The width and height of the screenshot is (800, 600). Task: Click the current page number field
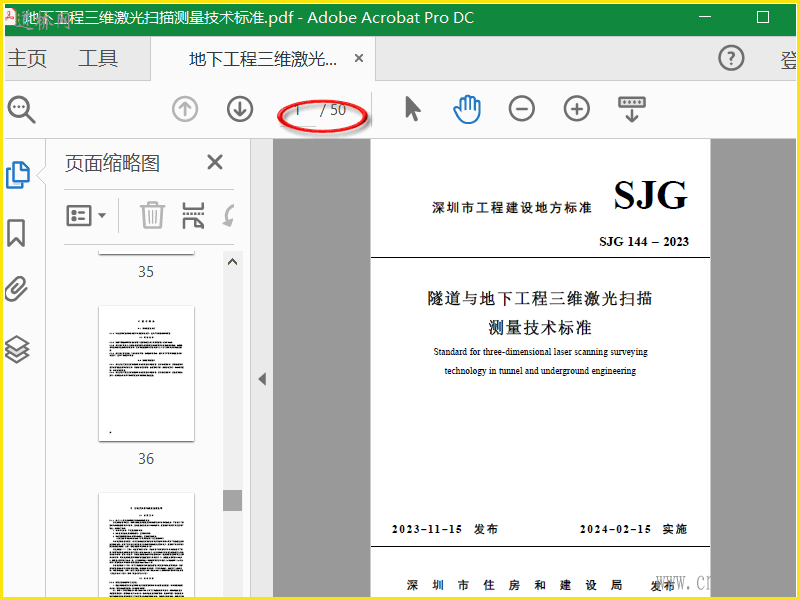coord(298,110)
